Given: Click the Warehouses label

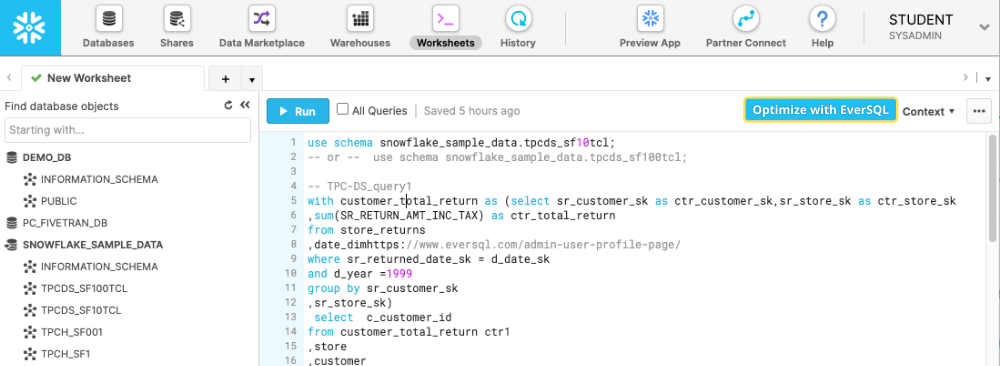Looking at the screenshot, I should tap(360, 43).
